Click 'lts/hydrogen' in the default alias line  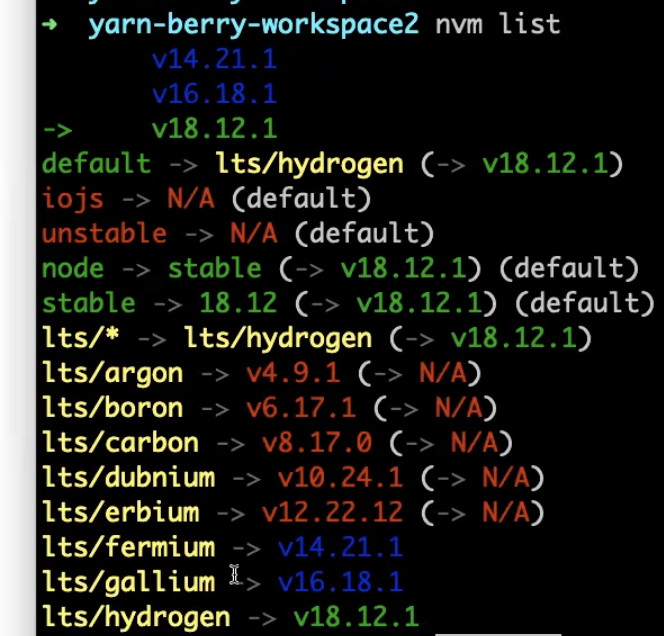(x=310, y=165)
